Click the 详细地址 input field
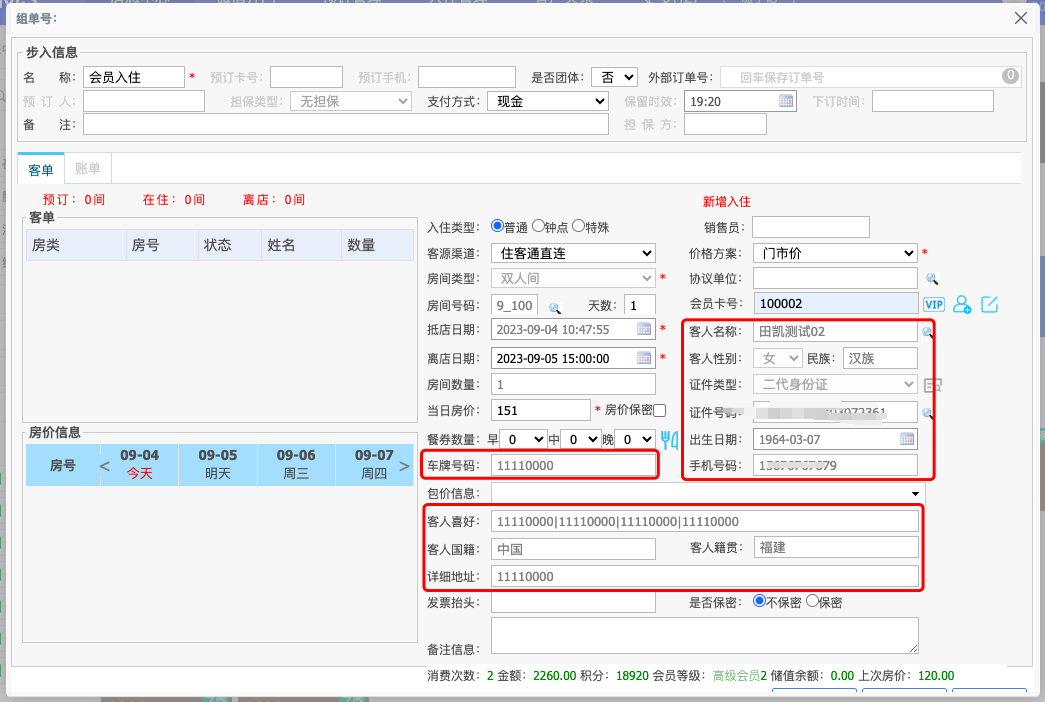The width and height of the screenshot is (1045, 702). (705, 576)
